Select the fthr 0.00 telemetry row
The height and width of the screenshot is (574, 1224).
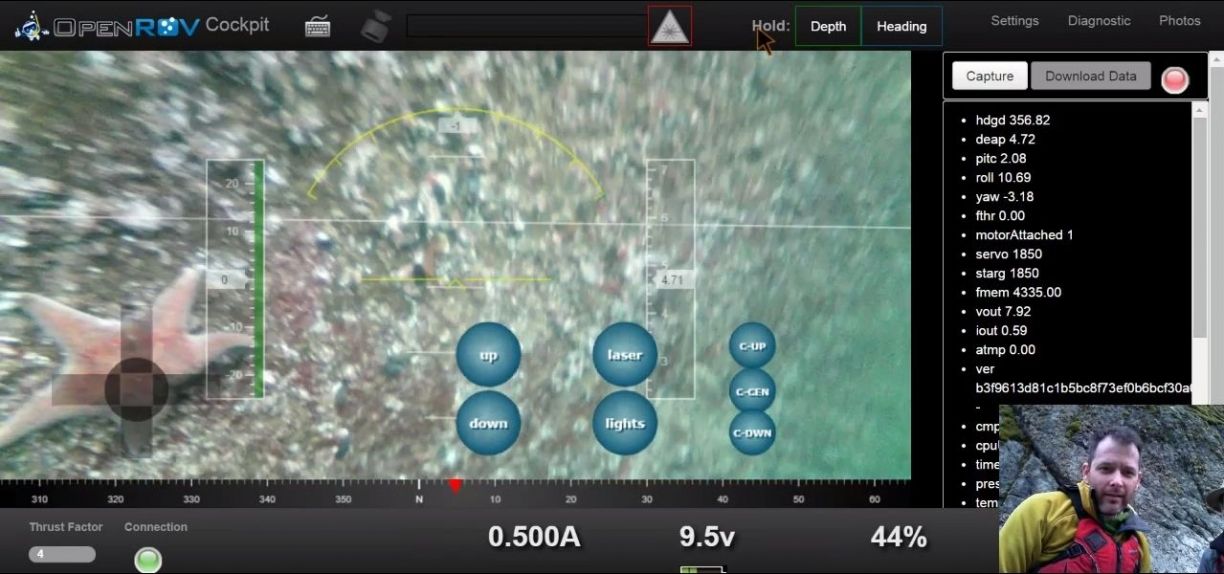point(1000,215)
